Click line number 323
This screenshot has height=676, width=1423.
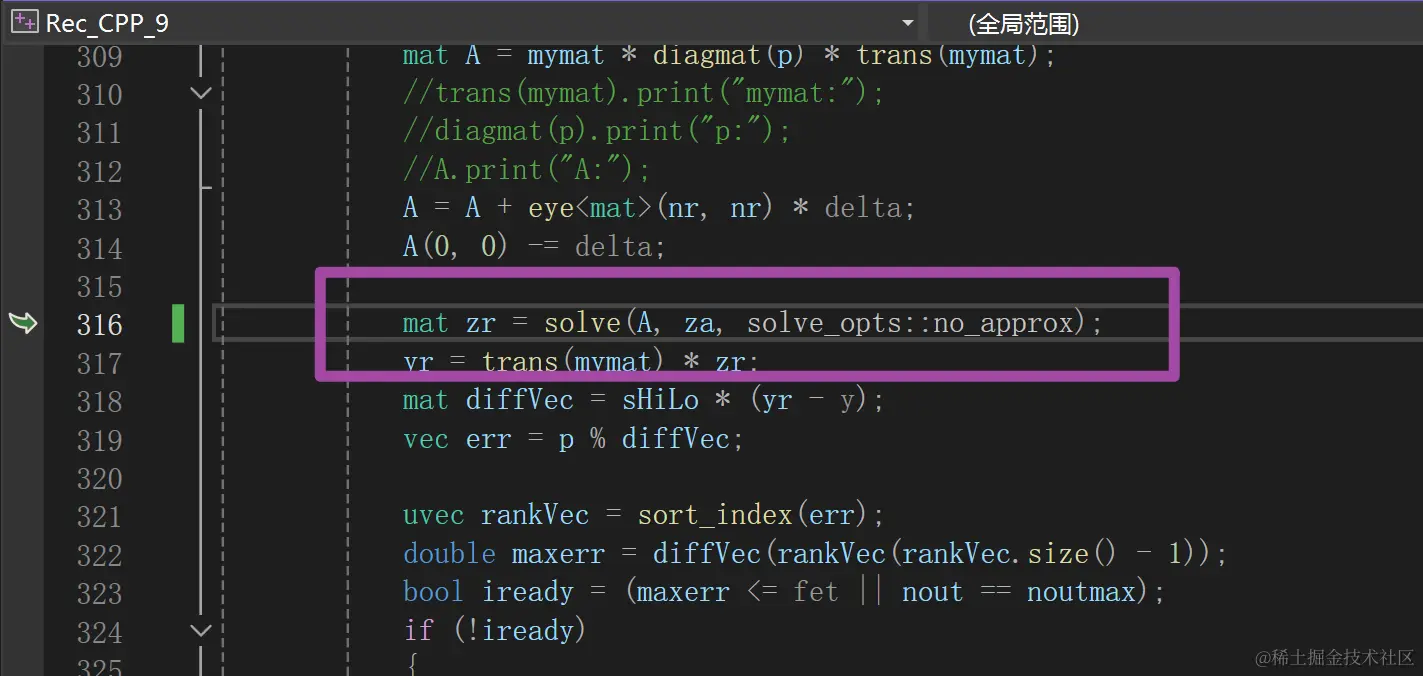(x=100, y=593)
